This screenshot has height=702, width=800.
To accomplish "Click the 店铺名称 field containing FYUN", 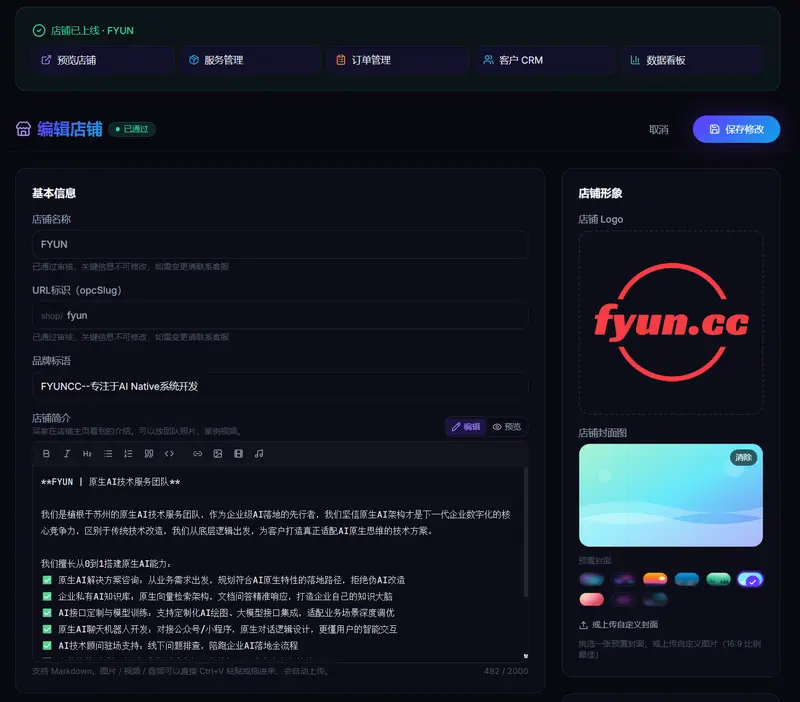I will tap(280, 244).
